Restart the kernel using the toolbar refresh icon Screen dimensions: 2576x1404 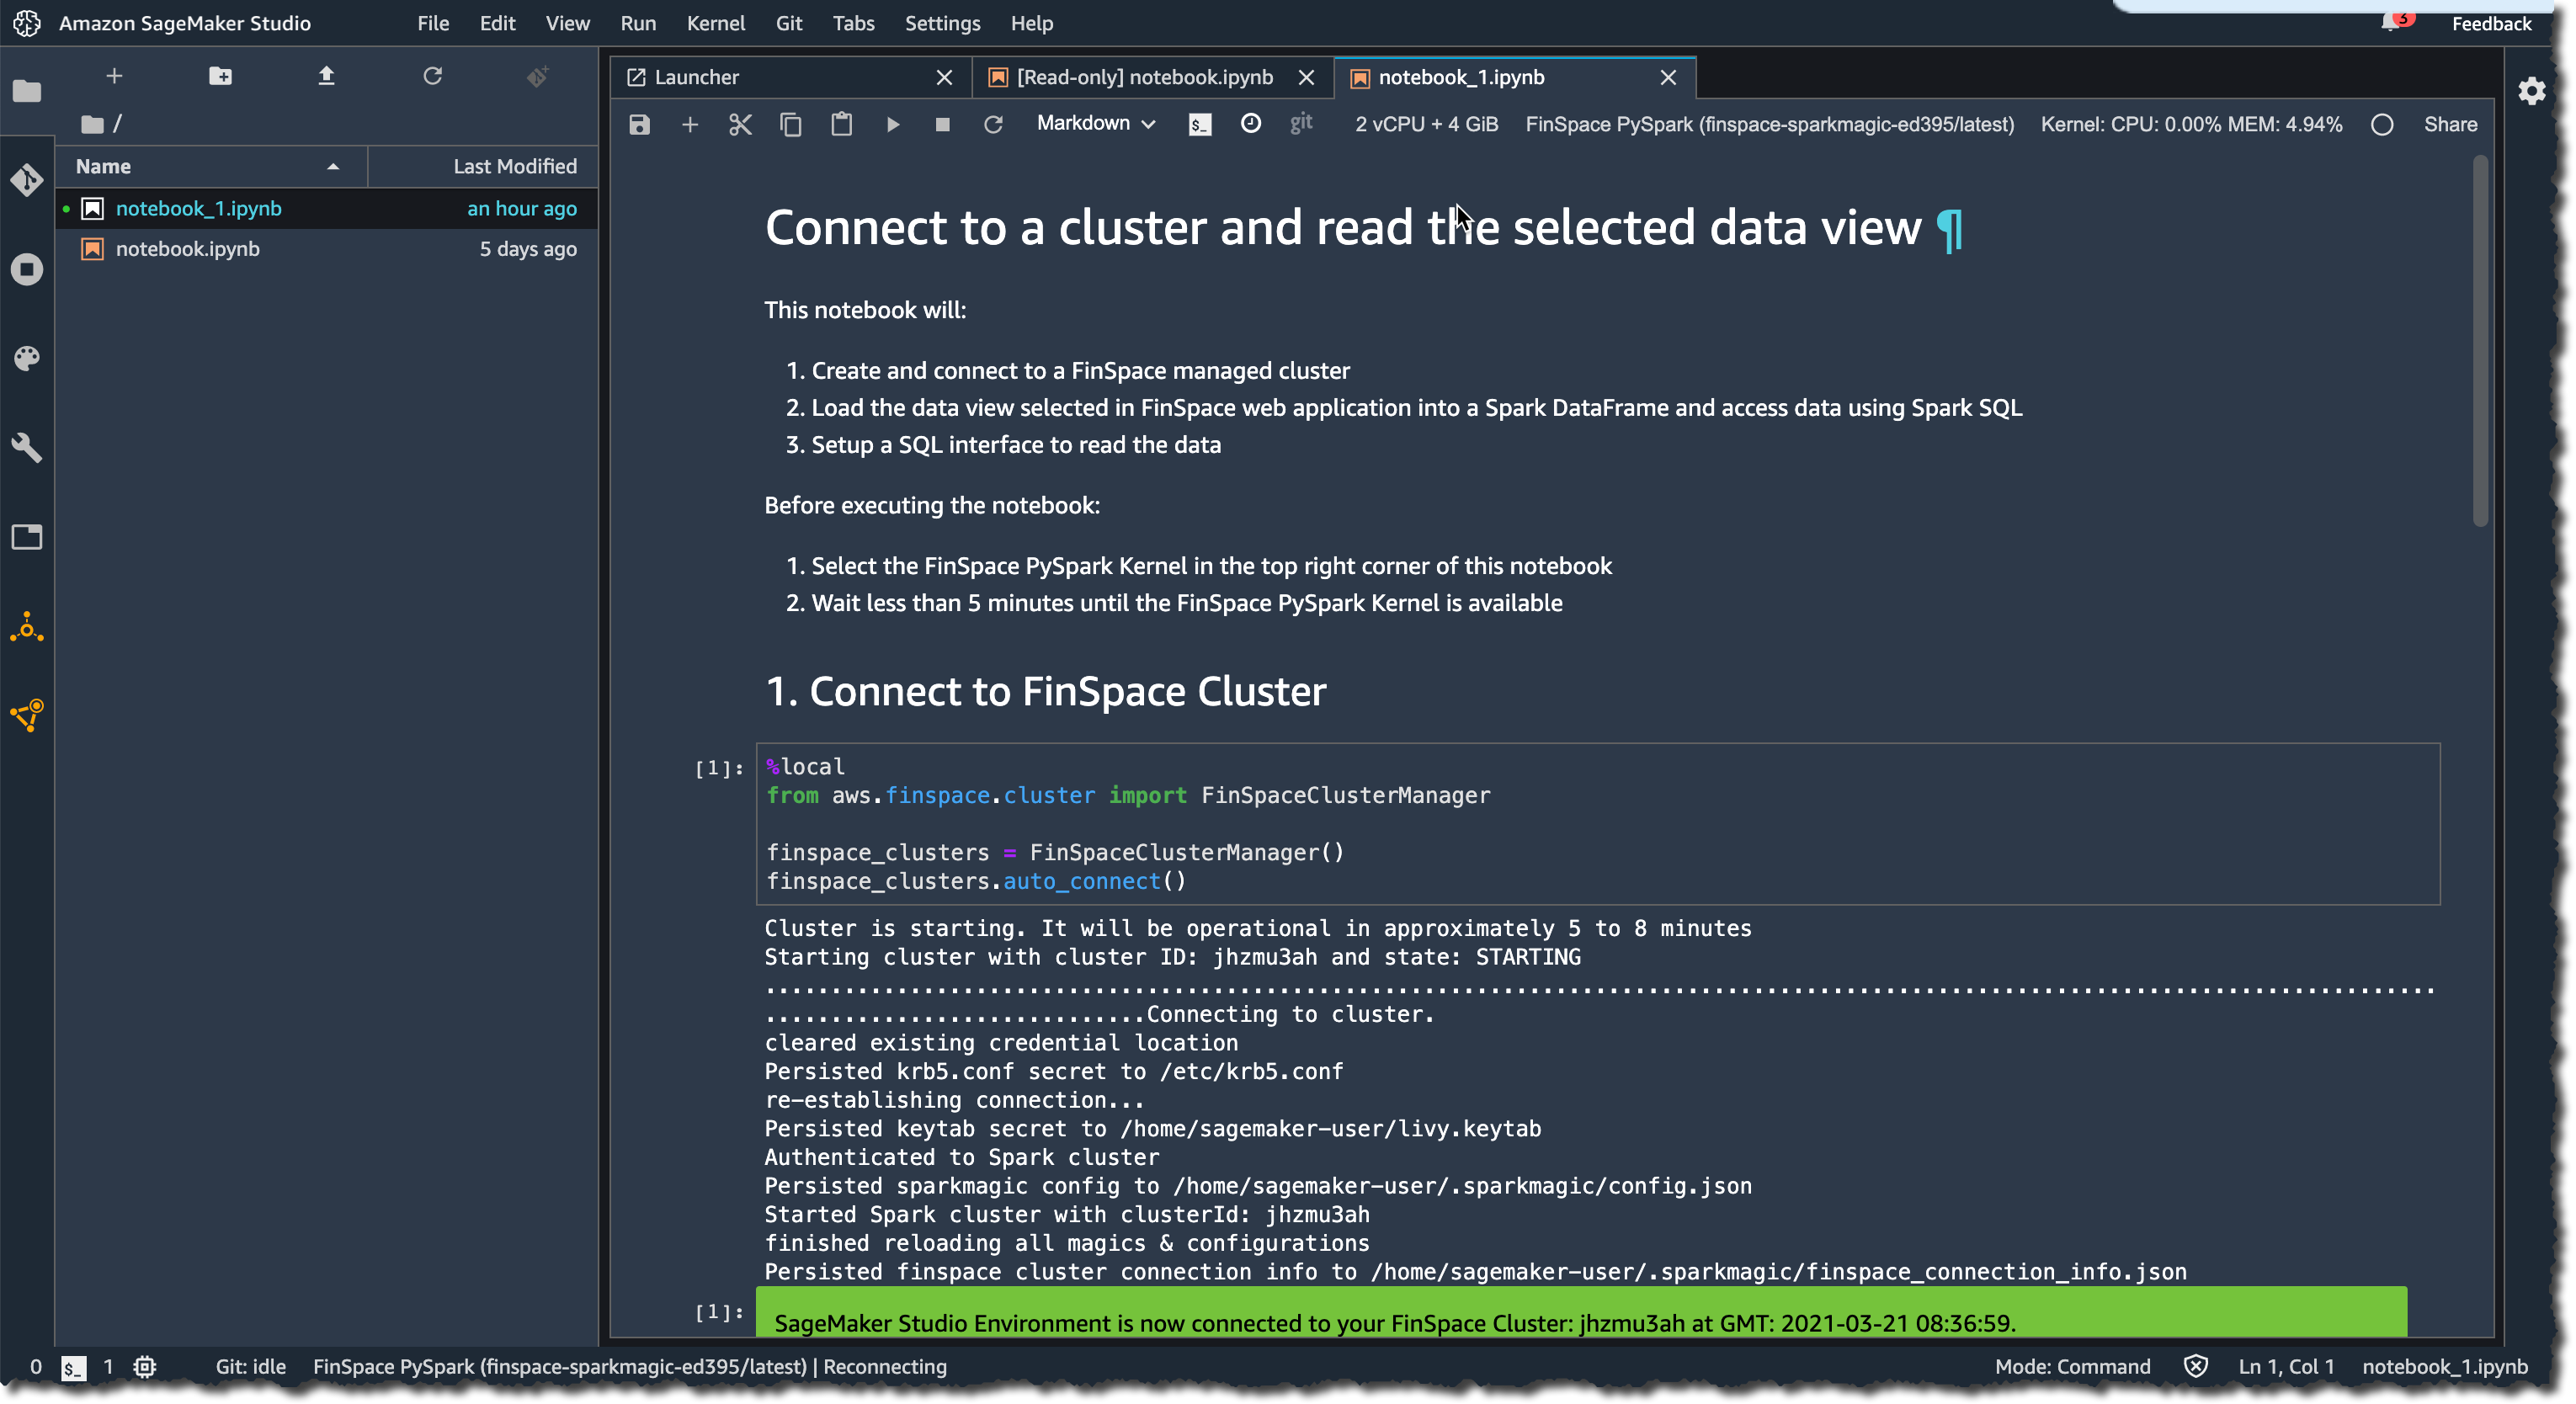[x=993, y=124]
